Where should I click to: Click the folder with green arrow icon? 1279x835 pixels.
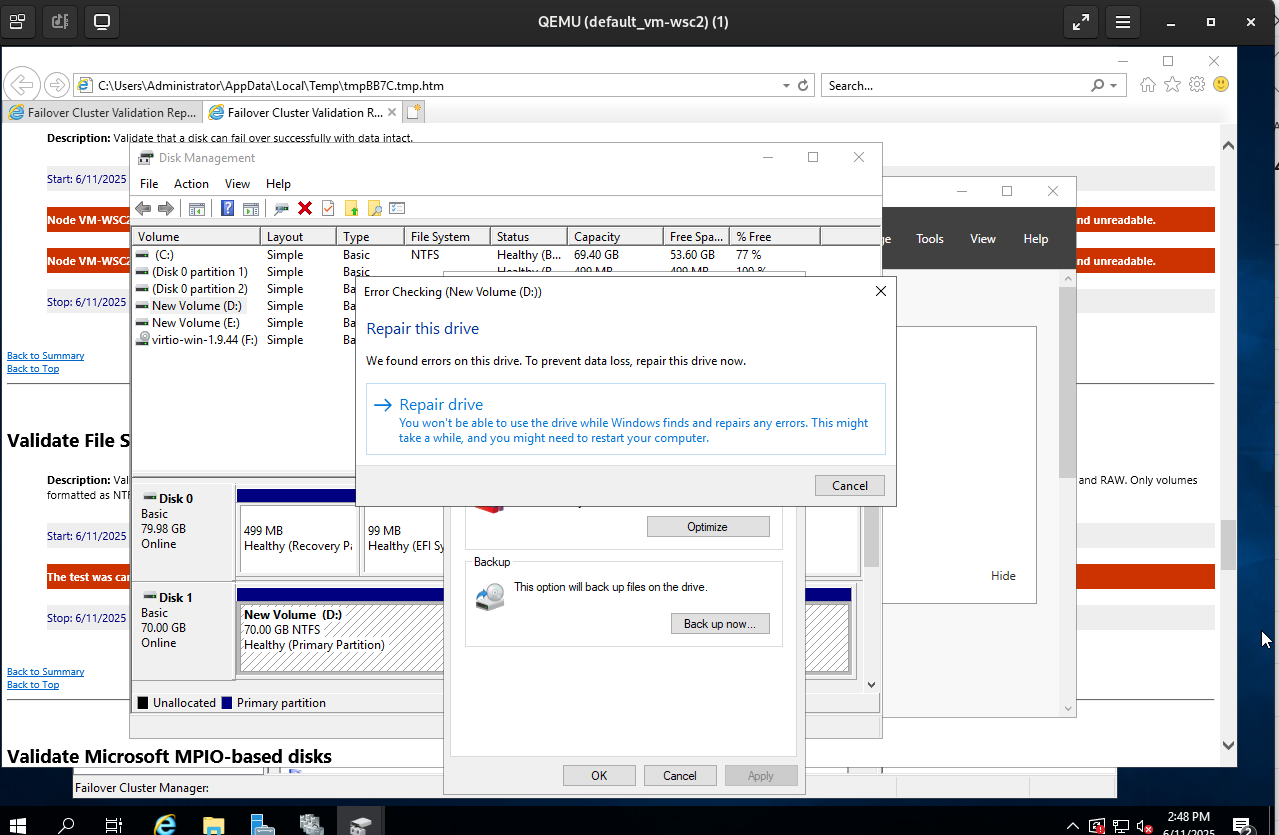(351, 208)
